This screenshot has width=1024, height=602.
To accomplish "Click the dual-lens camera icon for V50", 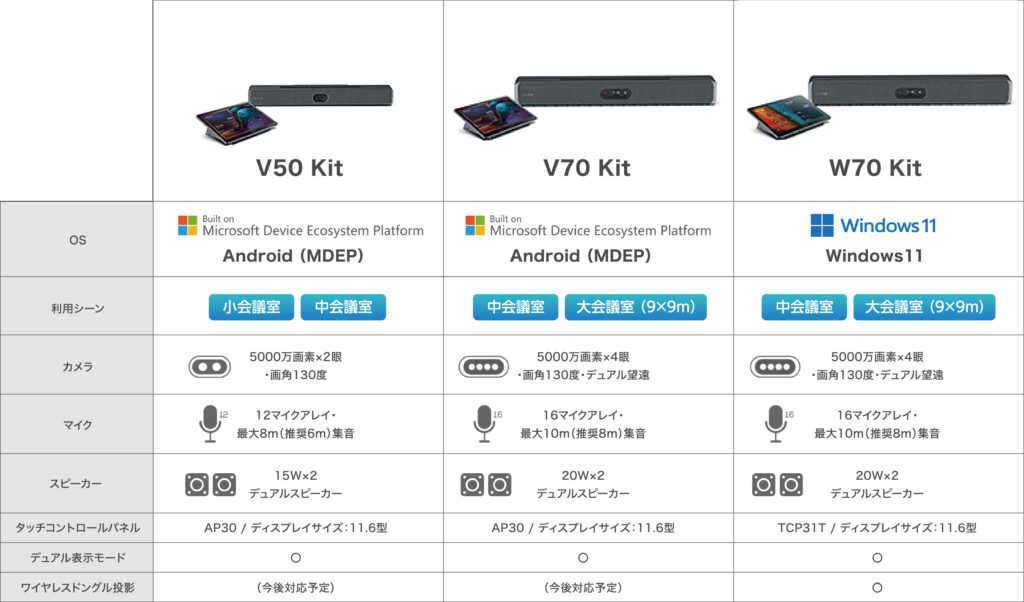I will (210, 367).
